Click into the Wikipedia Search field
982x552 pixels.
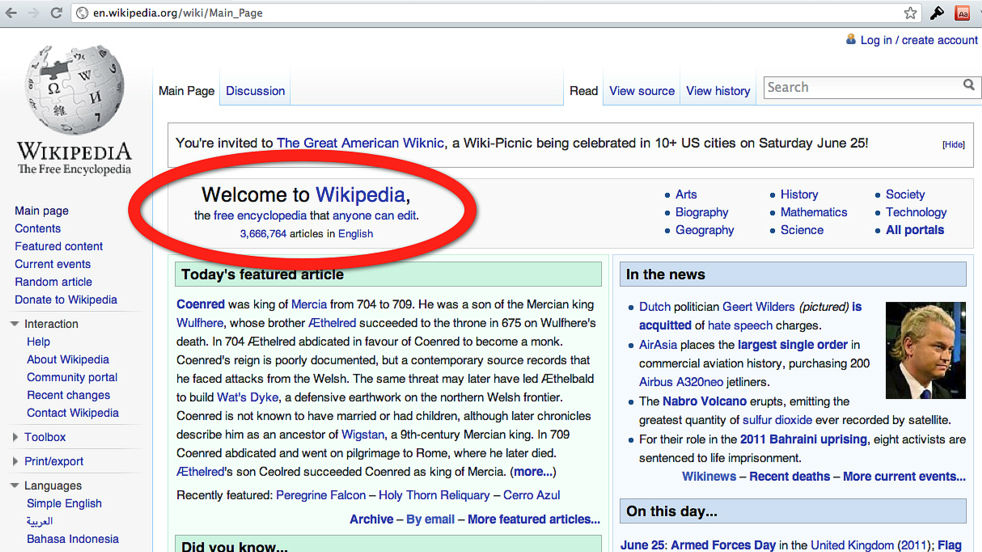[860, 87]
